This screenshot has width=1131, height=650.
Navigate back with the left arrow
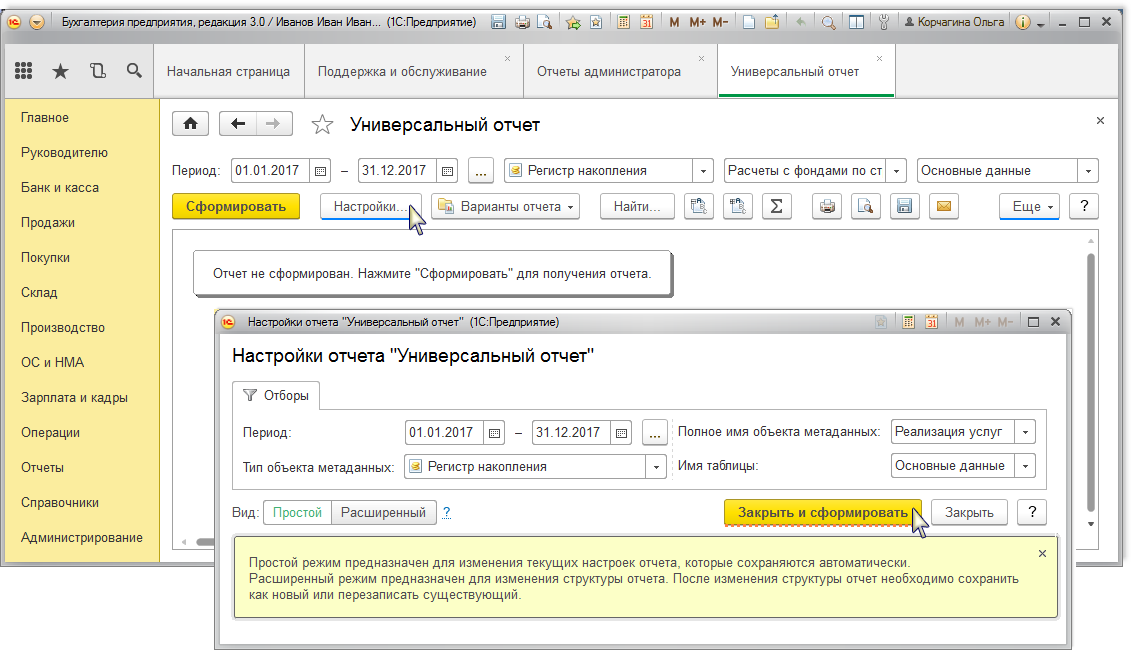(237, 124)
